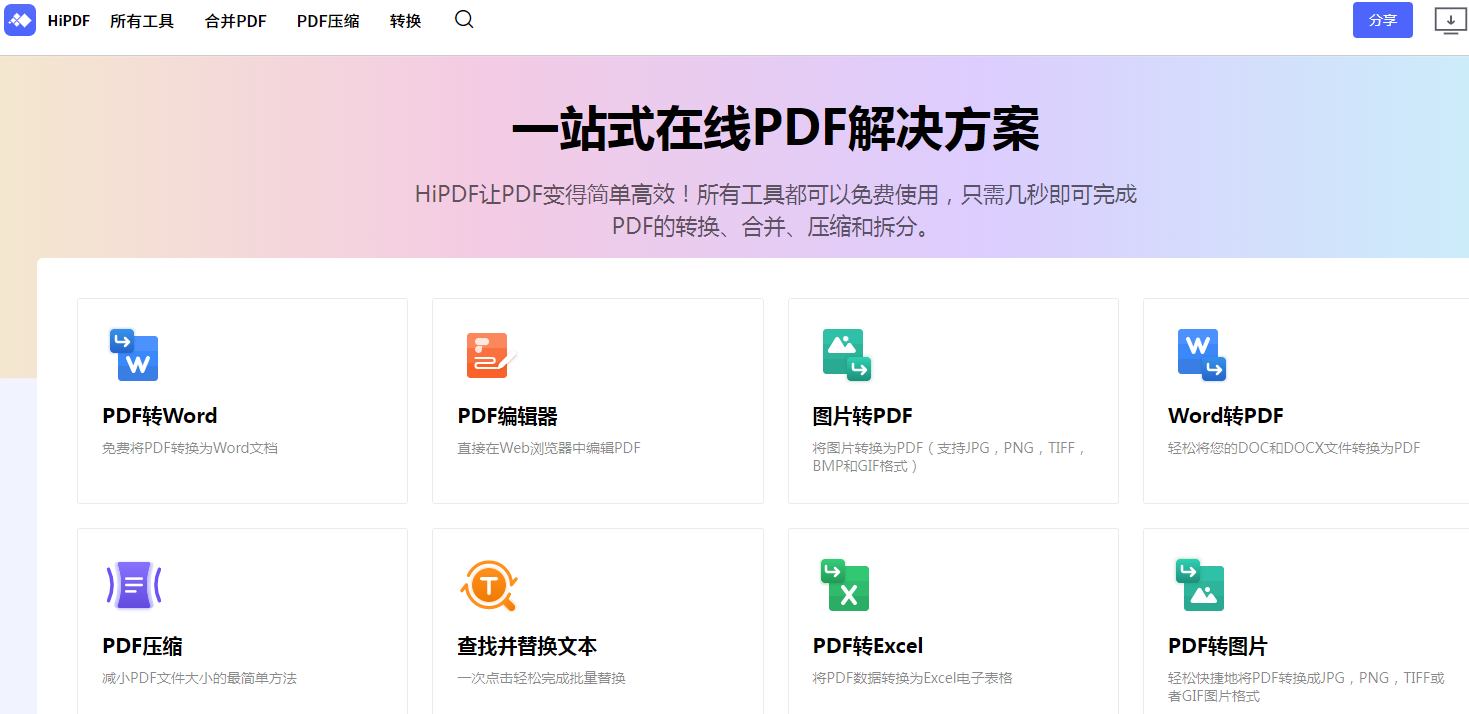
Task: Select the PDF转Excel green icon
Action: 845,585
